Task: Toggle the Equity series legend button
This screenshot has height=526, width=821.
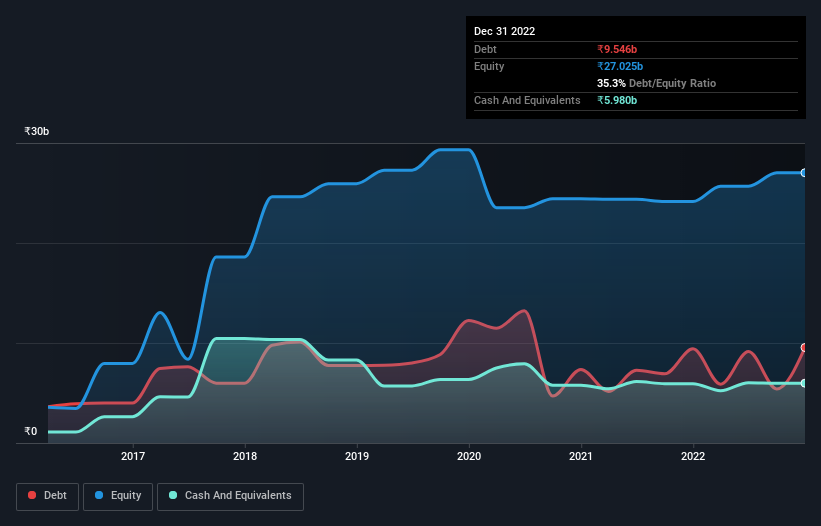Action: pyautogui.click(x=118, y=496)
